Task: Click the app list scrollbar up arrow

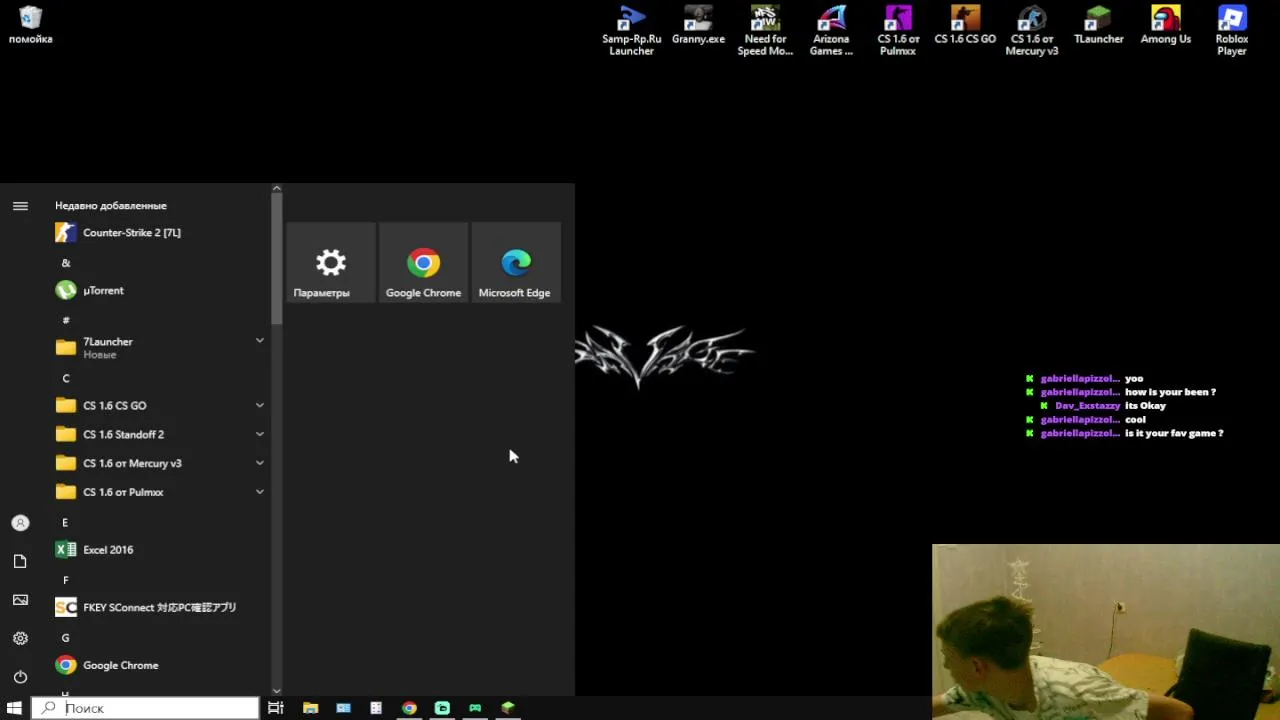Action: [x=277, y=188]
